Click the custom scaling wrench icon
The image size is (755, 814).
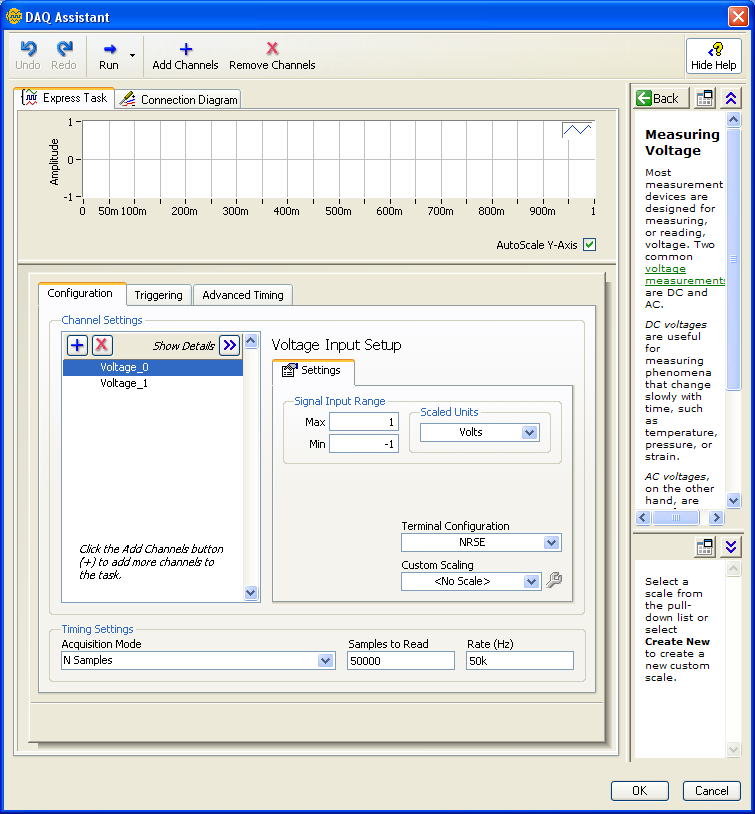point(554,580)
